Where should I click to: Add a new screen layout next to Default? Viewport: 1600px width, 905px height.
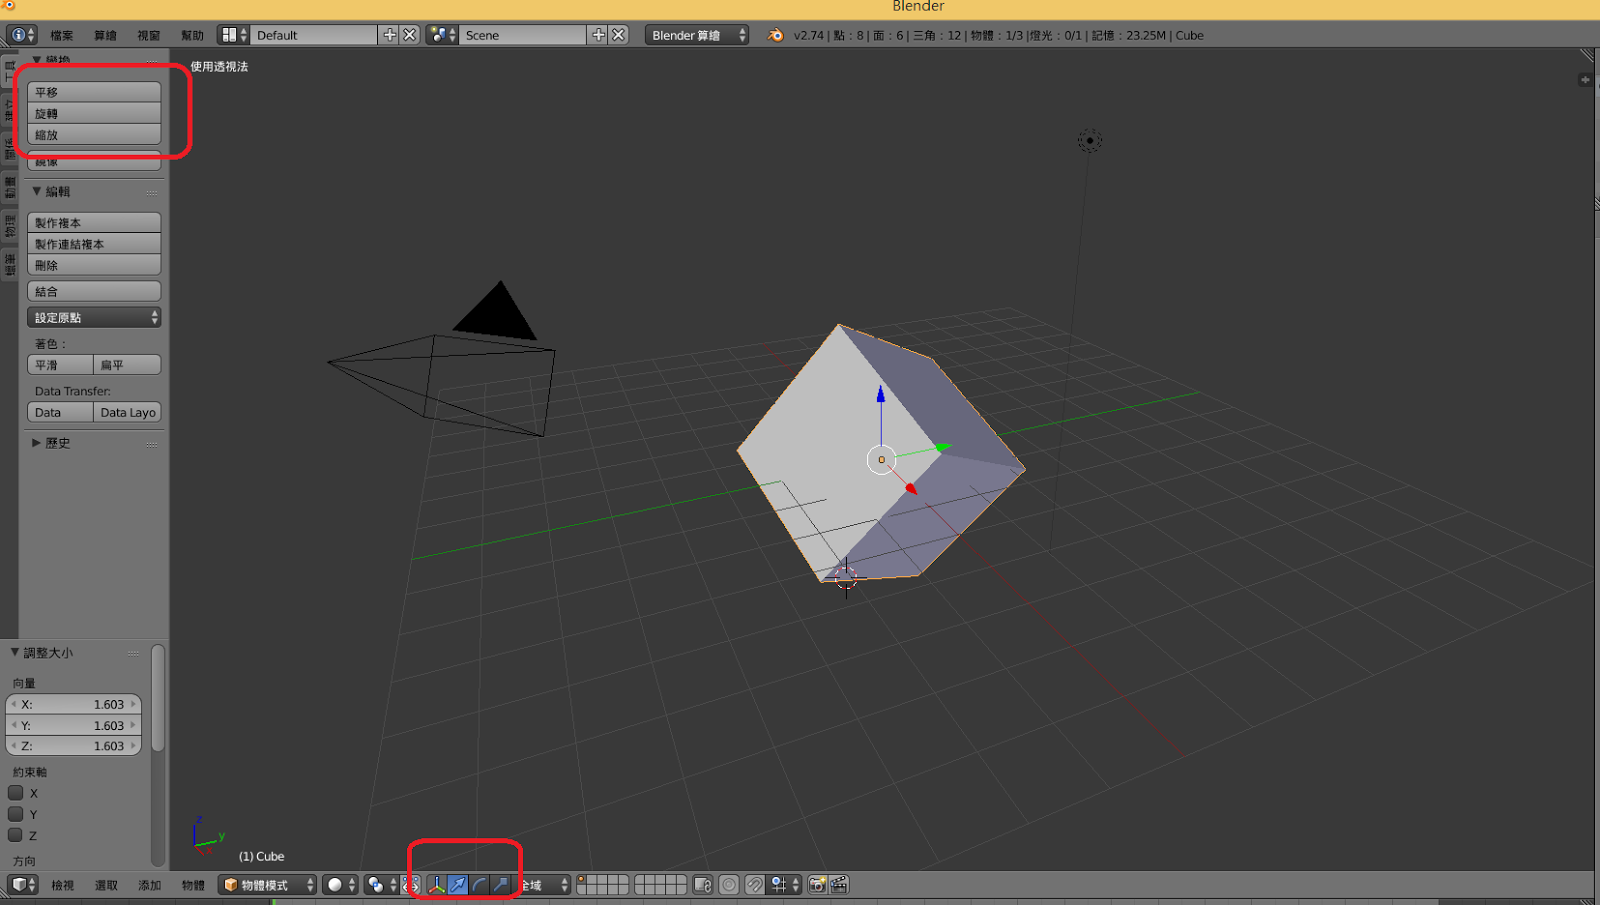click(x=390, y=35)
